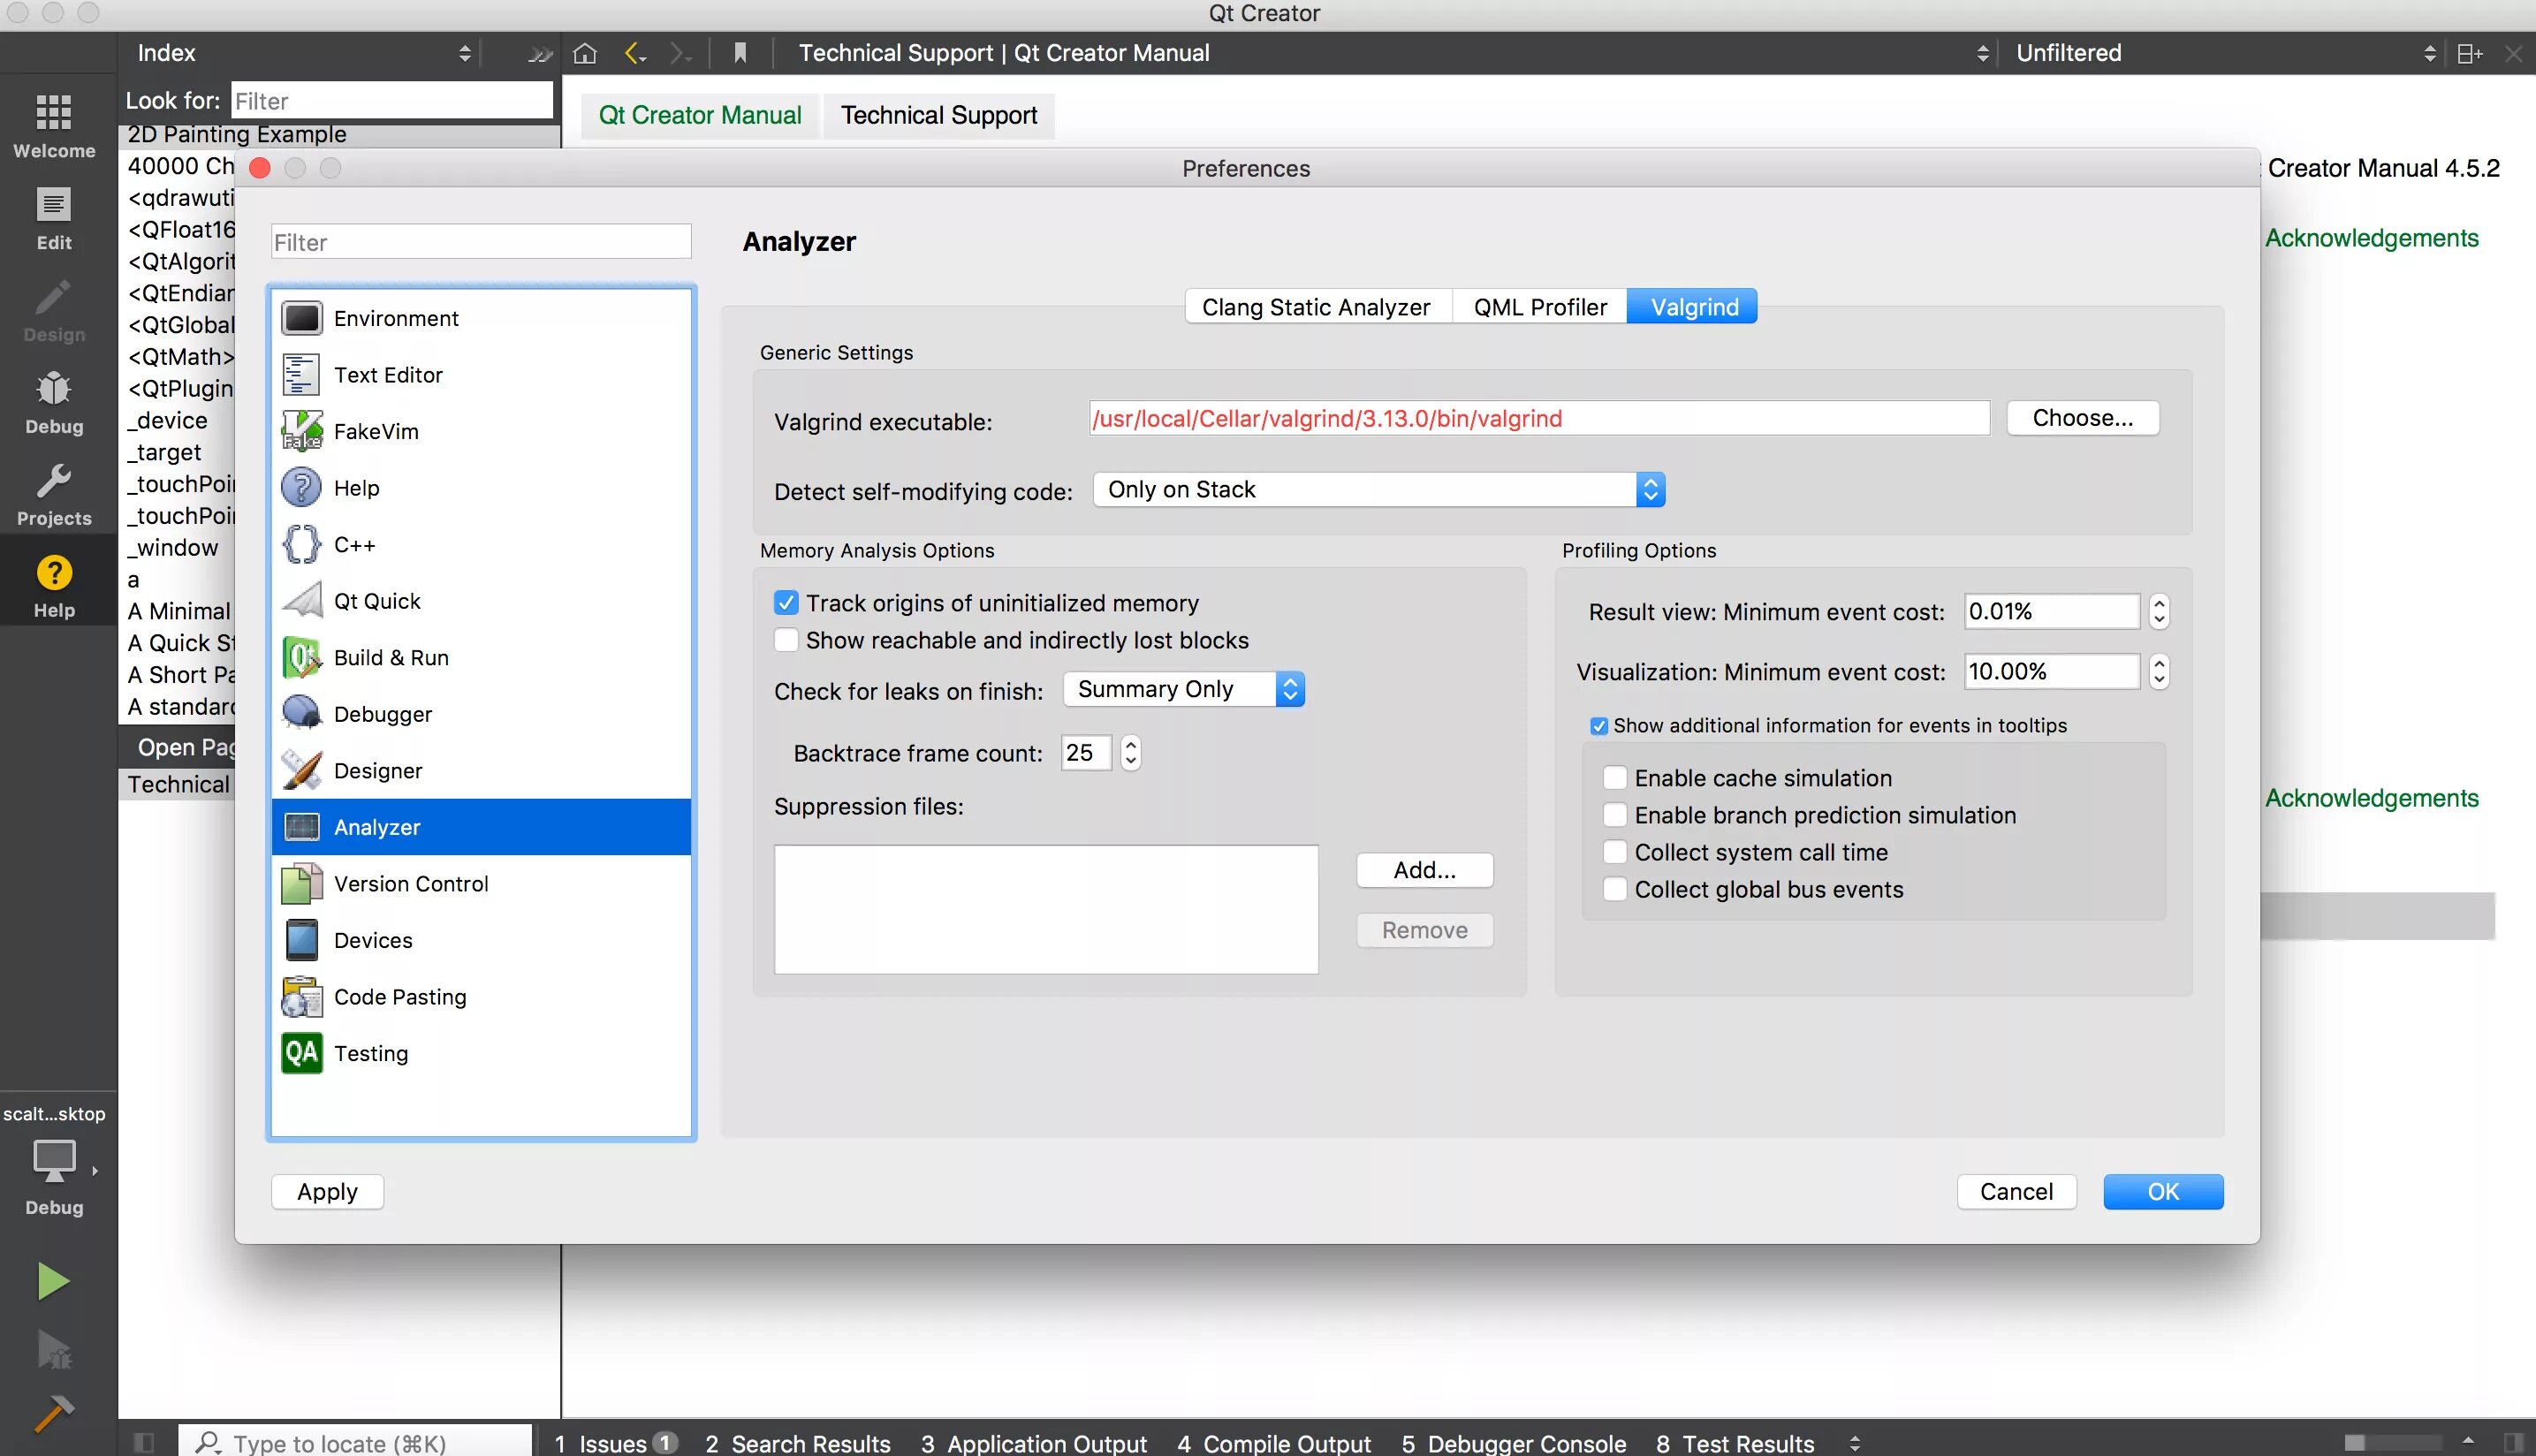Open Version Control preferences
The width and height of the screenshot is (2536, 1456).
(481, 883)
